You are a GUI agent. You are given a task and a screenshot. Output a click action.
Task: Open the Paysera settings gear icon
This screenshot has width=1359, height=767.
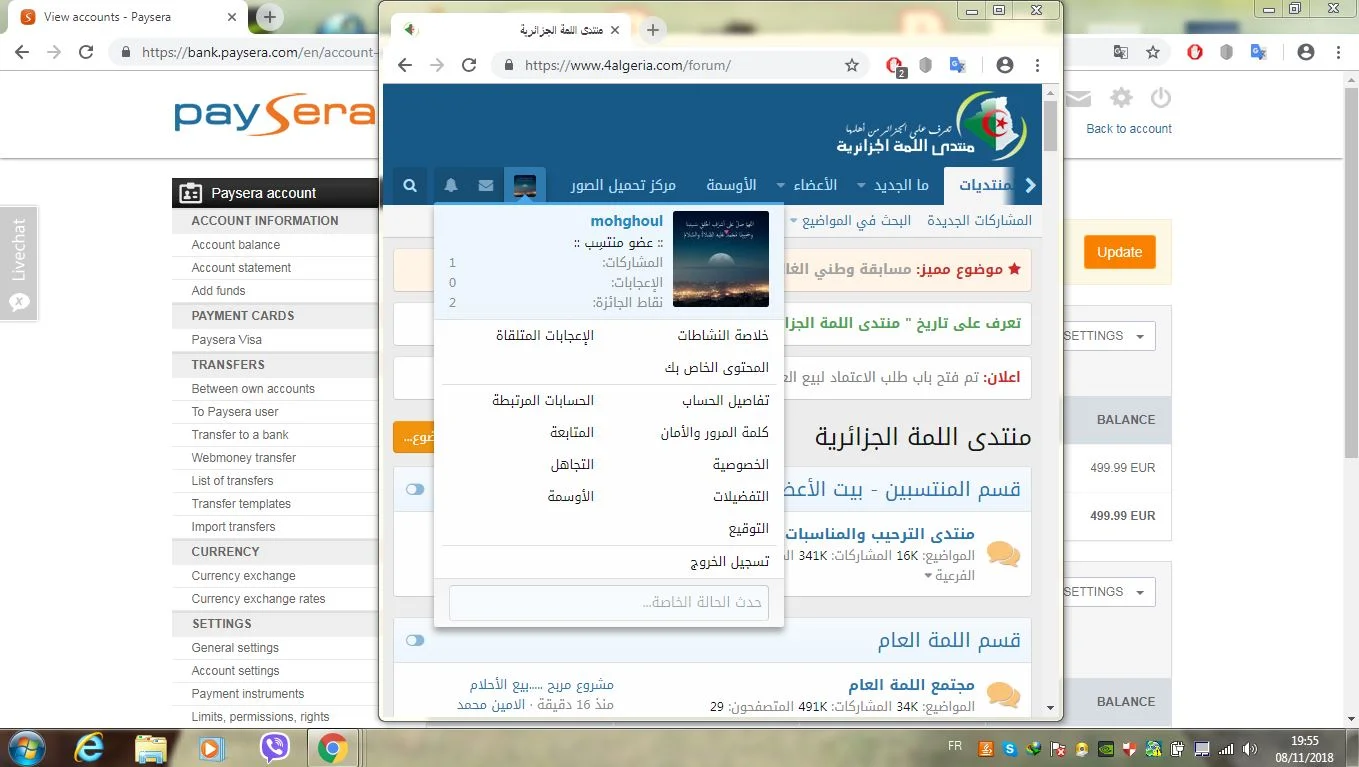[x=1122, y=98]
